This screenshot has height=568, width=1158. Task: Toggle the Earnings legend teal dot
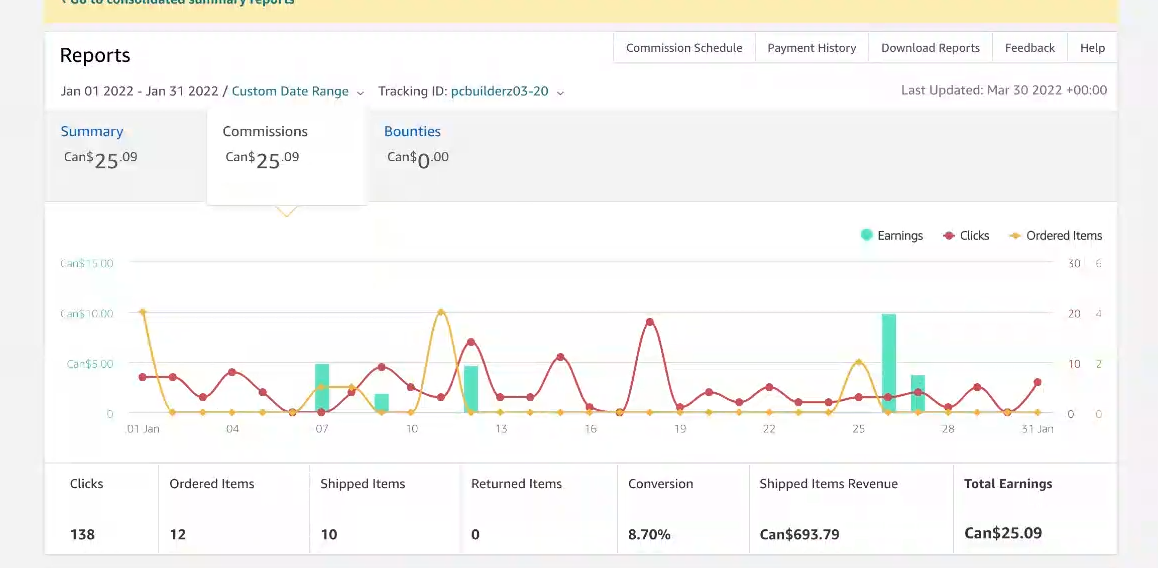(866, 236)
